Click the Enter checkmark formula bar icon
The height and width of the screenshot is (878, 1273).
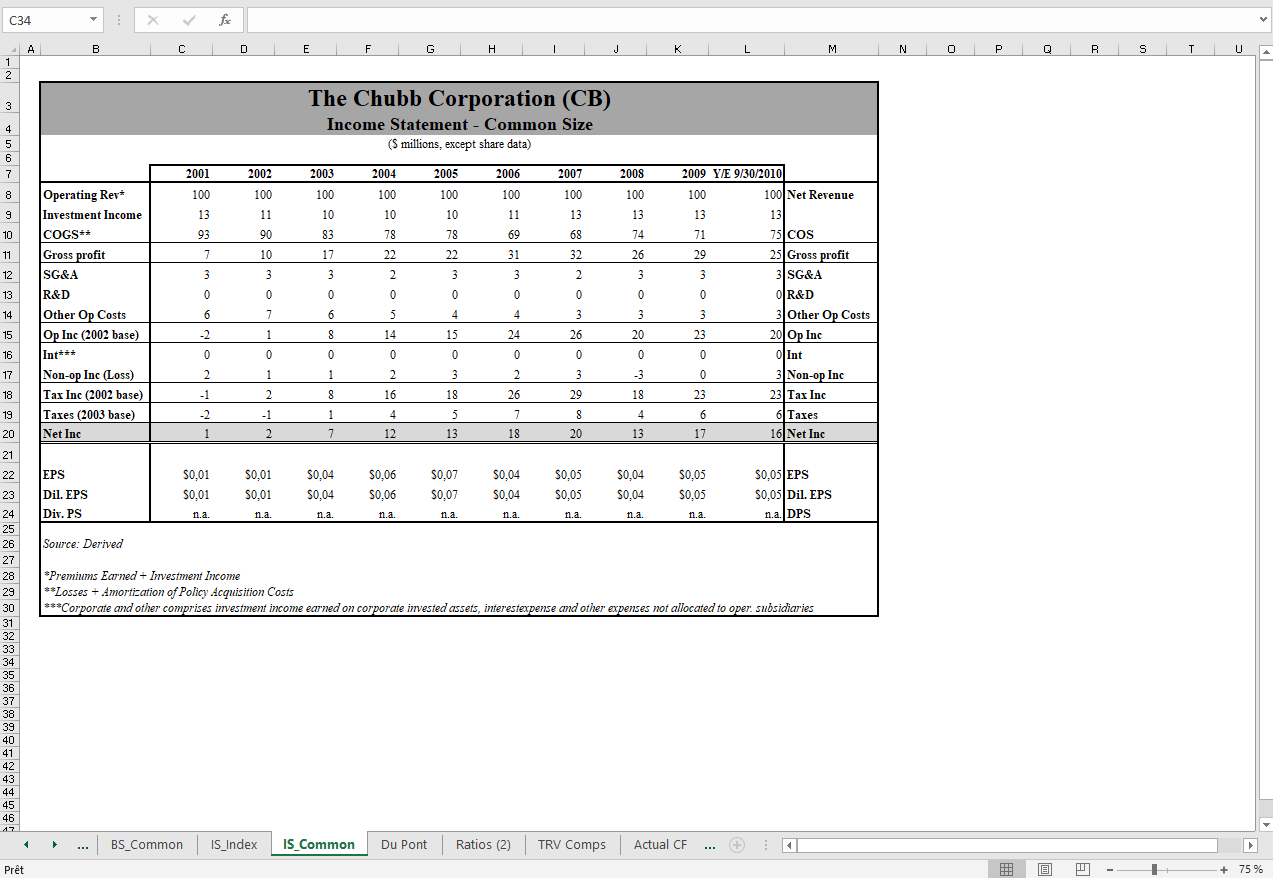tap(189, 20)
